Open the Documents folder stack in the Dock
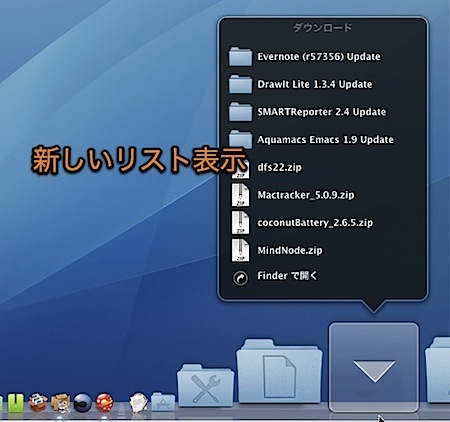450x422 pixels. (x=279, y=371)
